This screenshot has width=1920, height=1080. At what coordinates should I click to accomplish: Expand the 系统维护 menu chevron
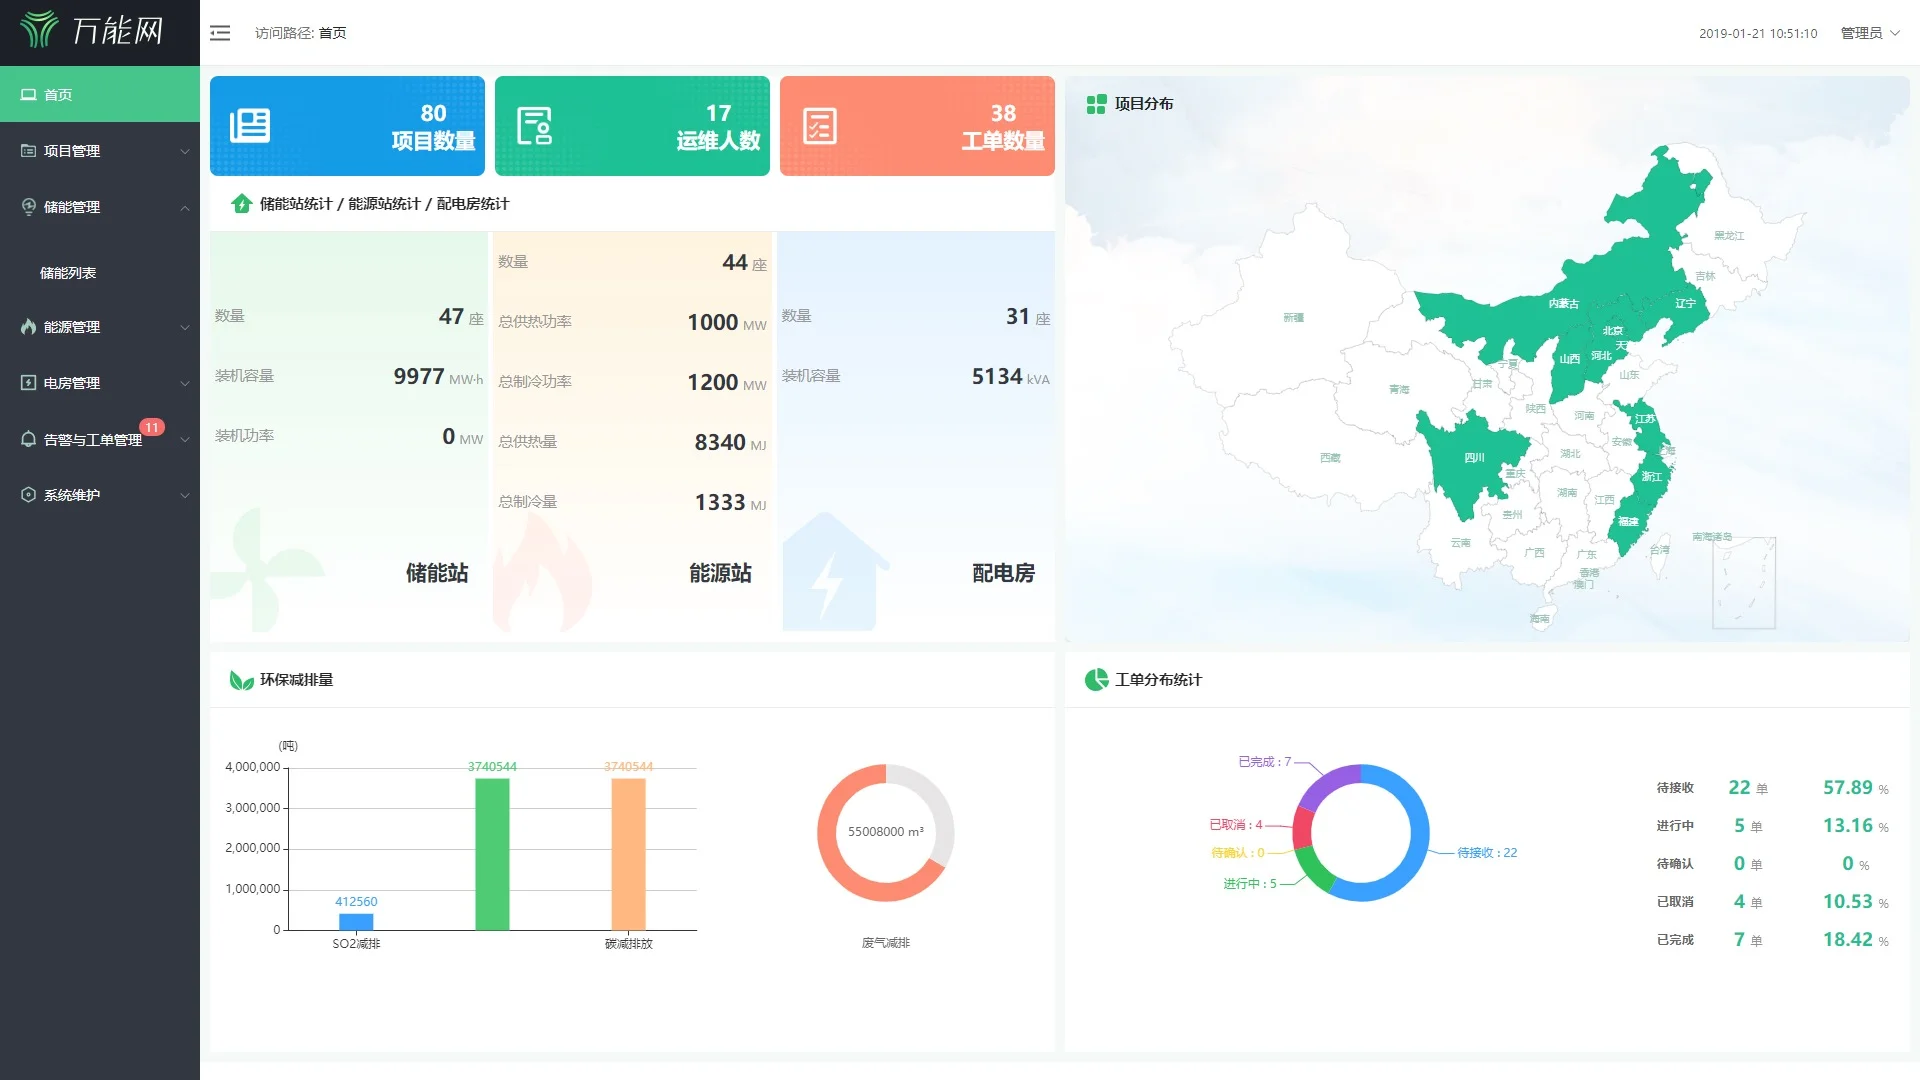click(185, 495)
